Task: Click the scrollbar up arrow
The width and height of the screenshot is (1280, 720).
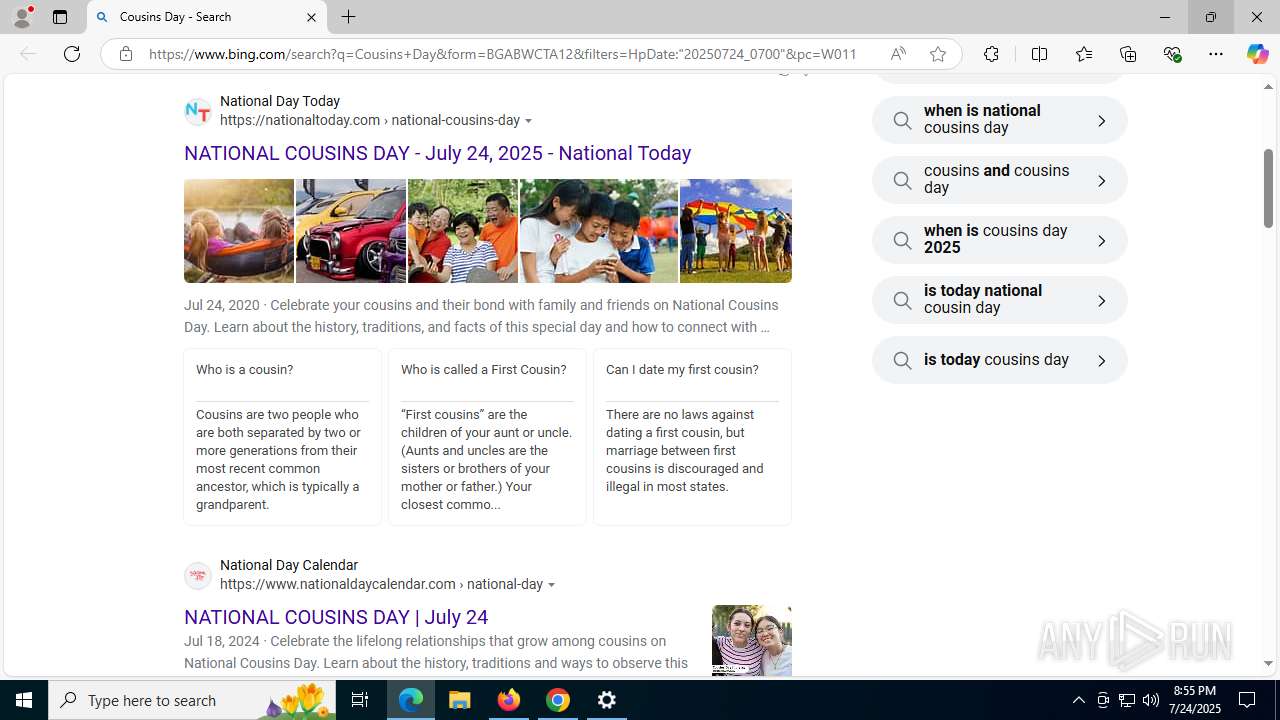Action: [1268, 87]
